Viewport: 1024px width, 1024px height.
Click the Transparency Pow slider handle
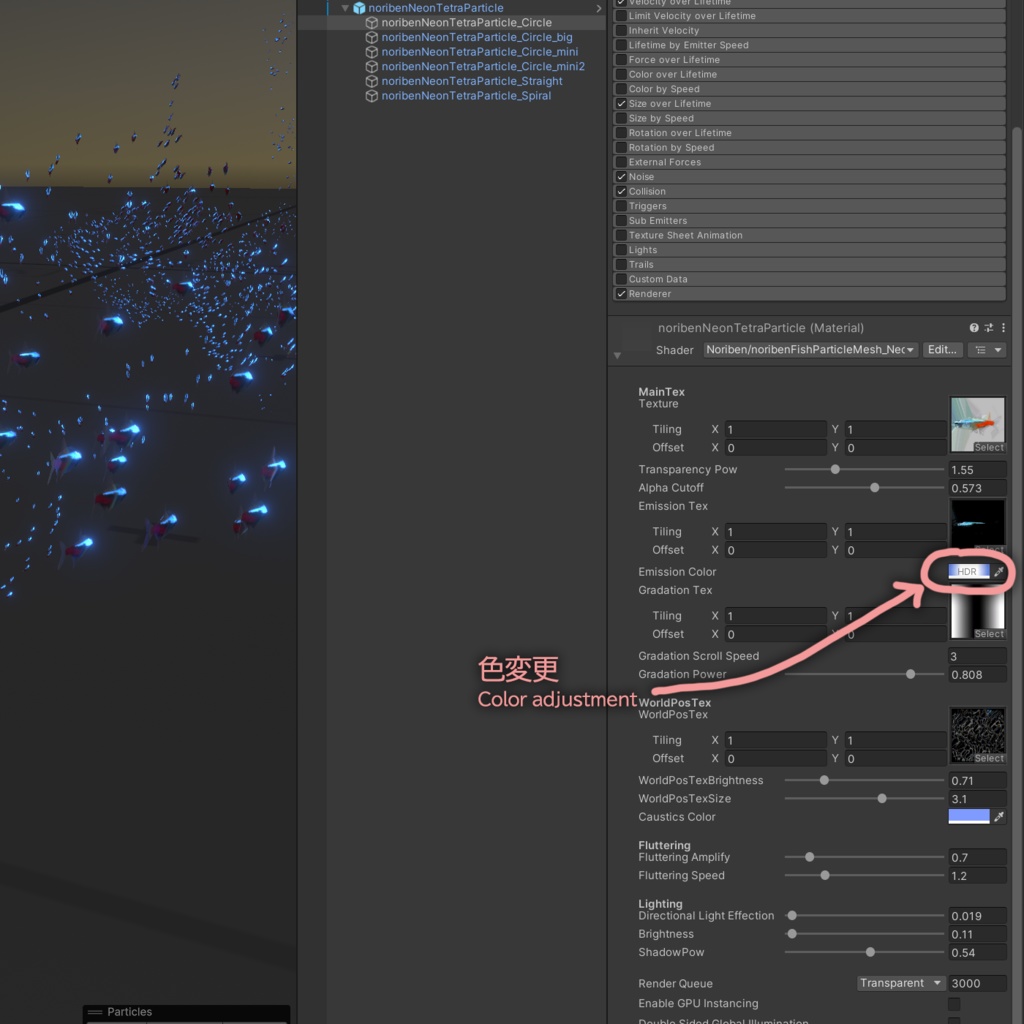(x=835, y=470)
